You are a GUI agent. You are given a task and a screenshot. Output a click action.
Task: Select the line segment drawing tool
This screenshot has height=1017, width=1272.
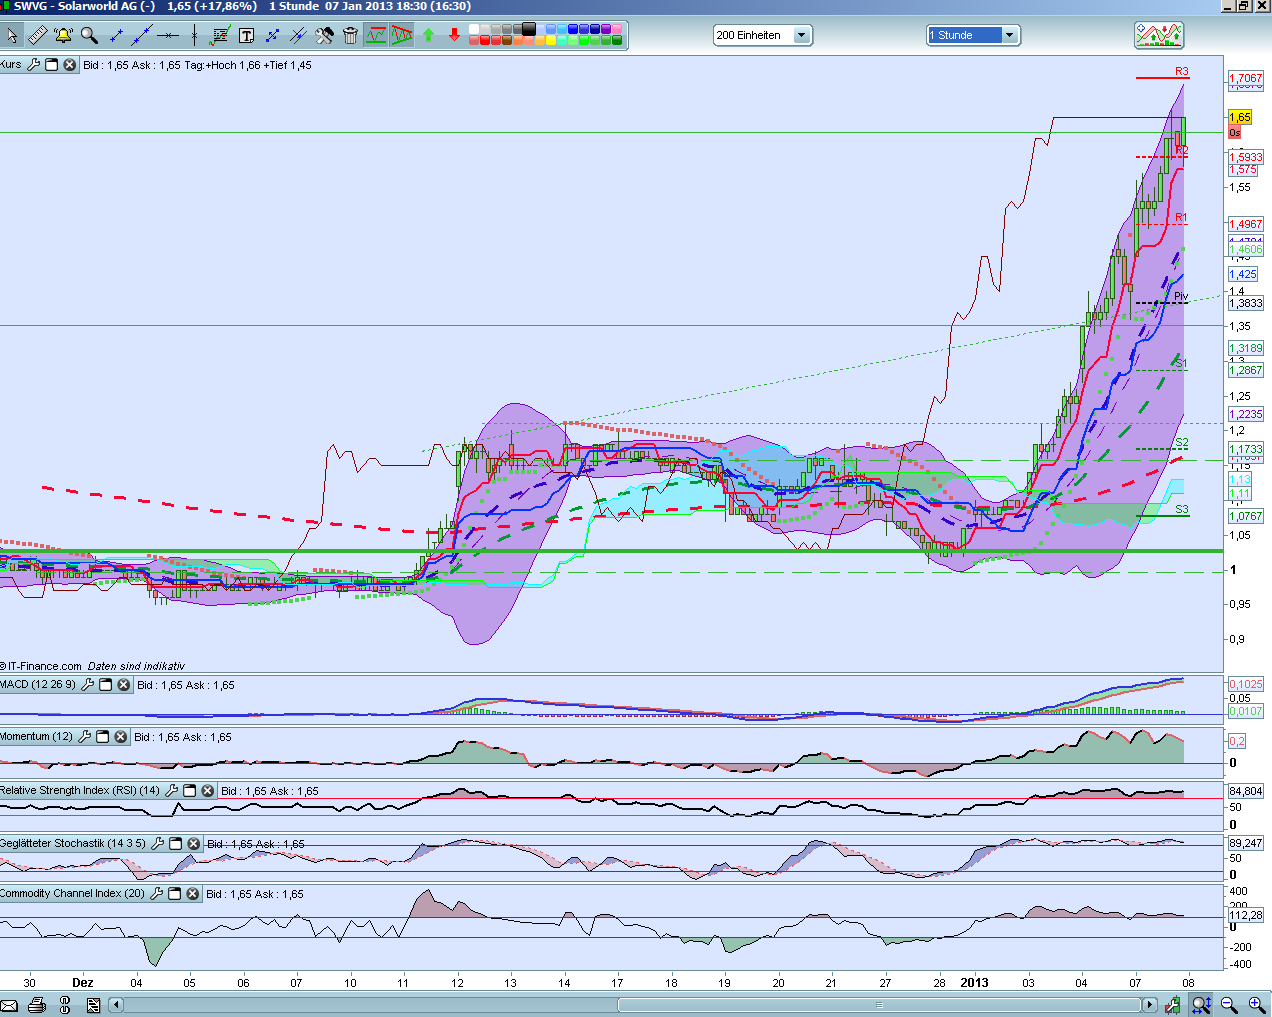(x=116, y=36)
